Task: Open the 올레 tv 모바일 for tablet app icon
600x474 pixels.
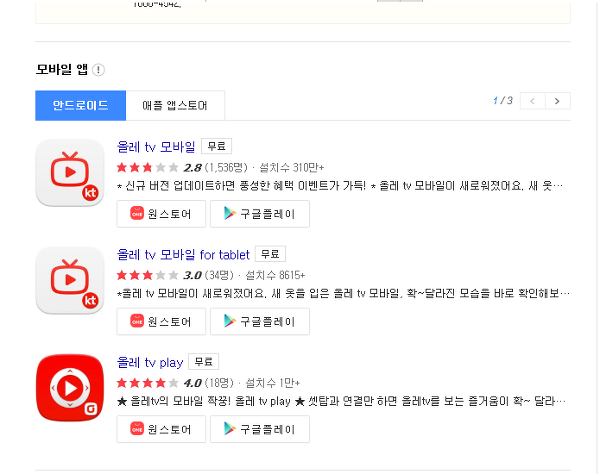Action: 70,280
